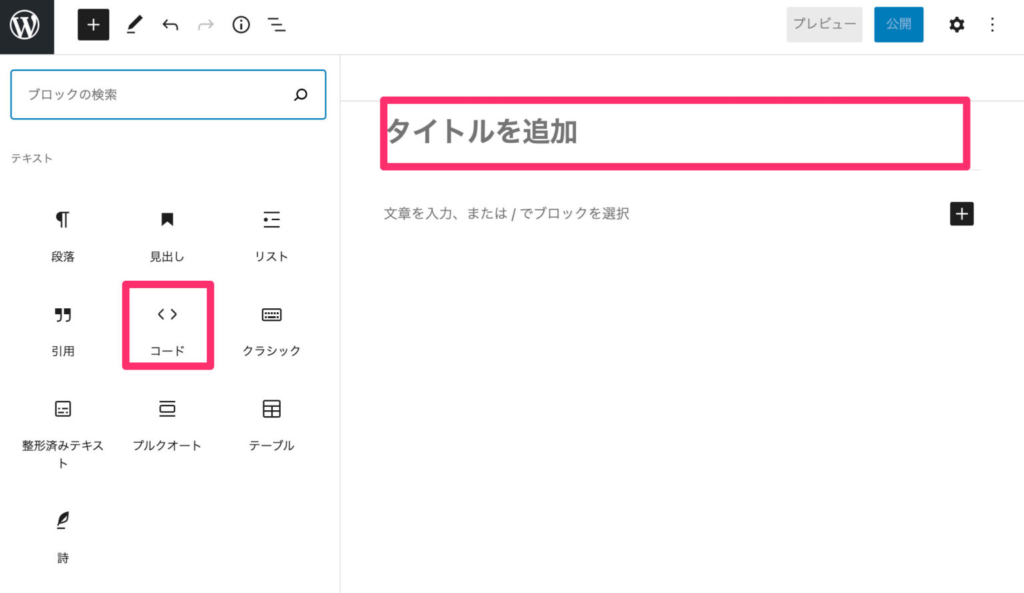Toggle the settings gear sidebar
The height and width of the screenshot is (593, 1024).
tap(956, 25)
